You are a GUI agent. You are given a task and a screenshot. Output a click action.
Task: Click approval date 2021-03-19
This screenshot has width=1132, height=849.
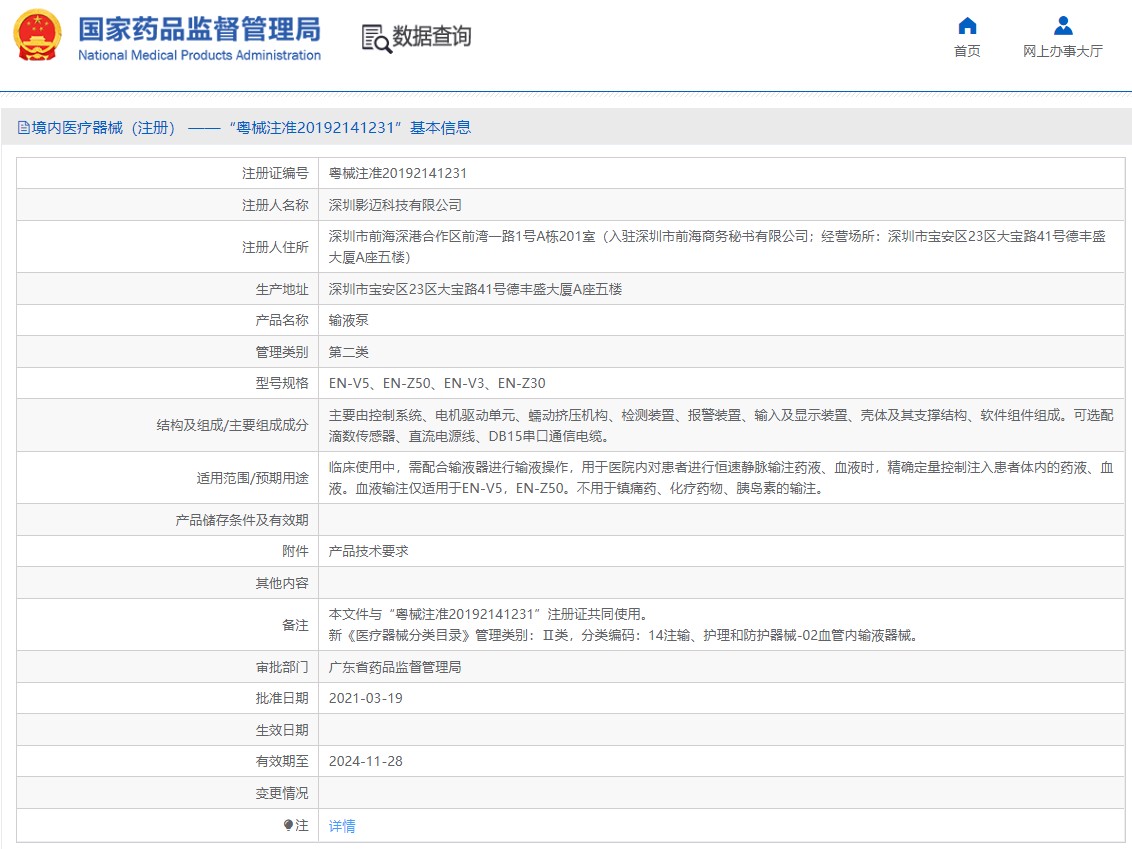click(365, 698)
